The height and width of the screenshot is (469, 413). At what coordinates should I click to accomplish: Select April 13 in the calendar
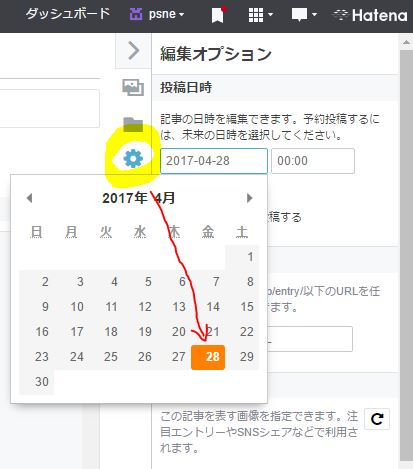(174, 307)
